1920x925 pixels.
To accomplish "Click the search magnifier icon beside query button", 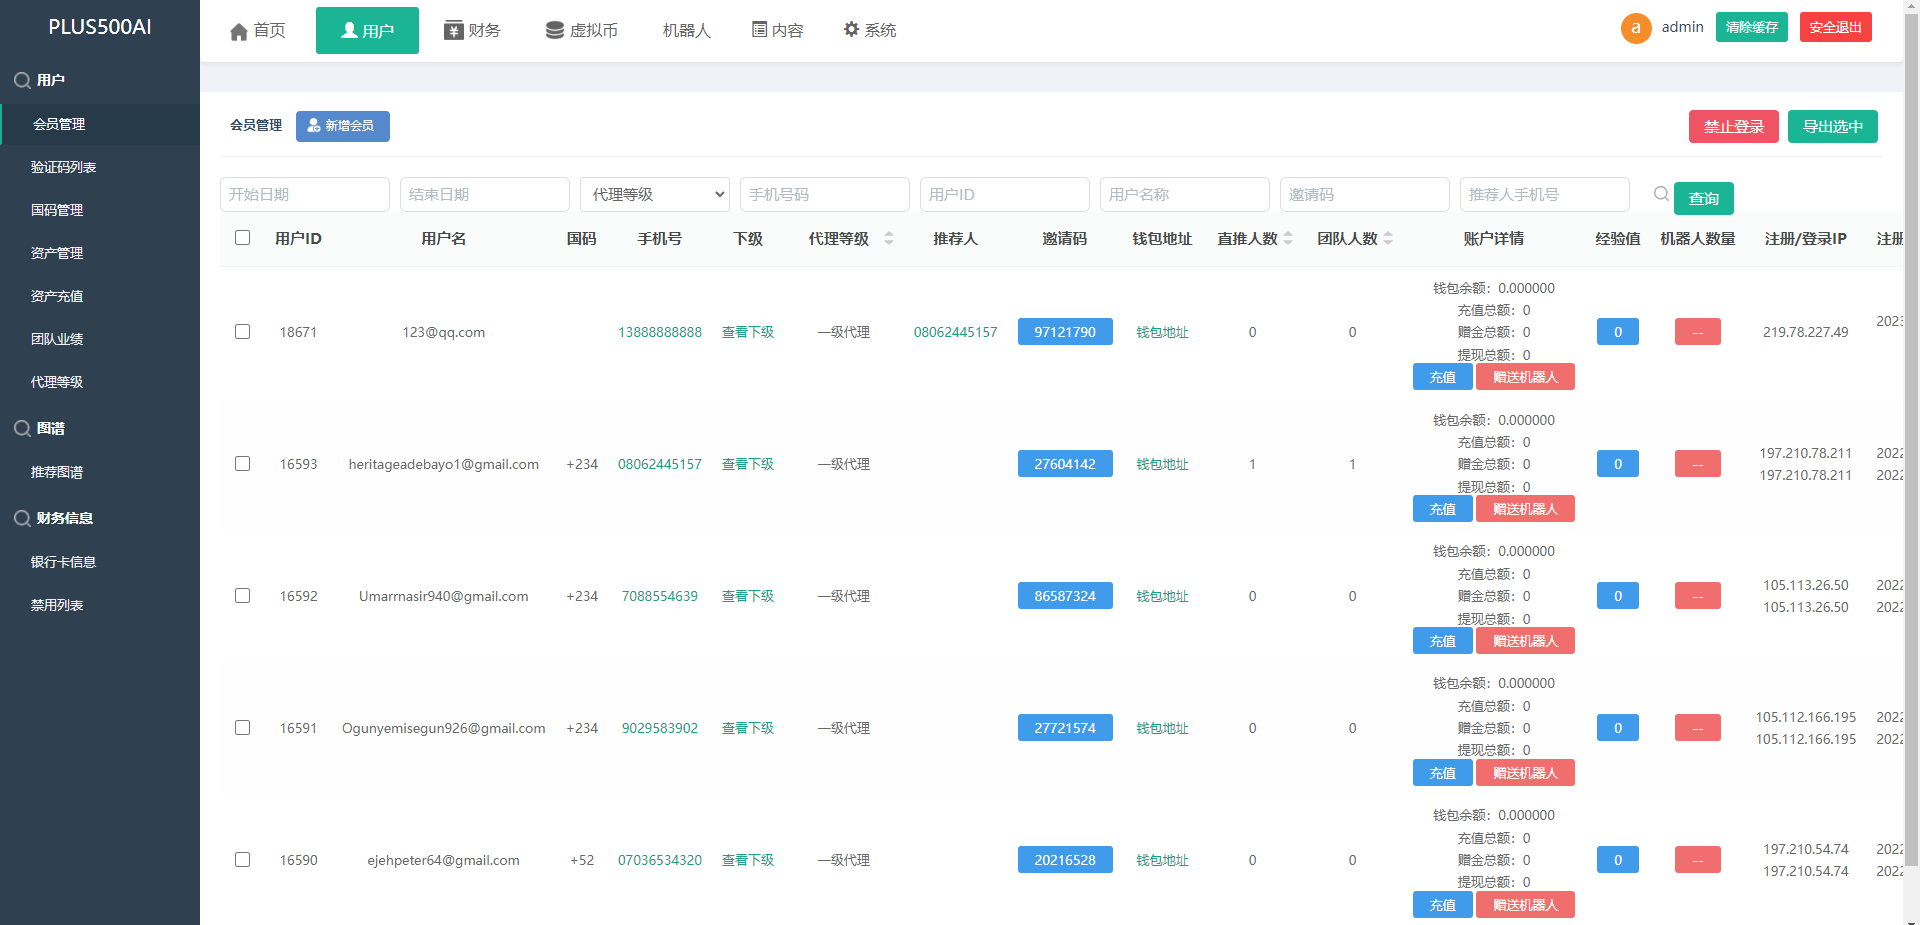I will pos(1661,194).
